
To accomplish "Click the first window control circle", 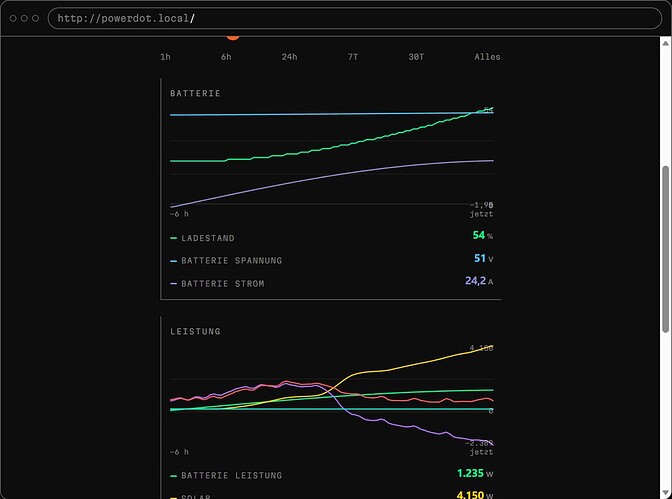I will (x=13, y=18).
